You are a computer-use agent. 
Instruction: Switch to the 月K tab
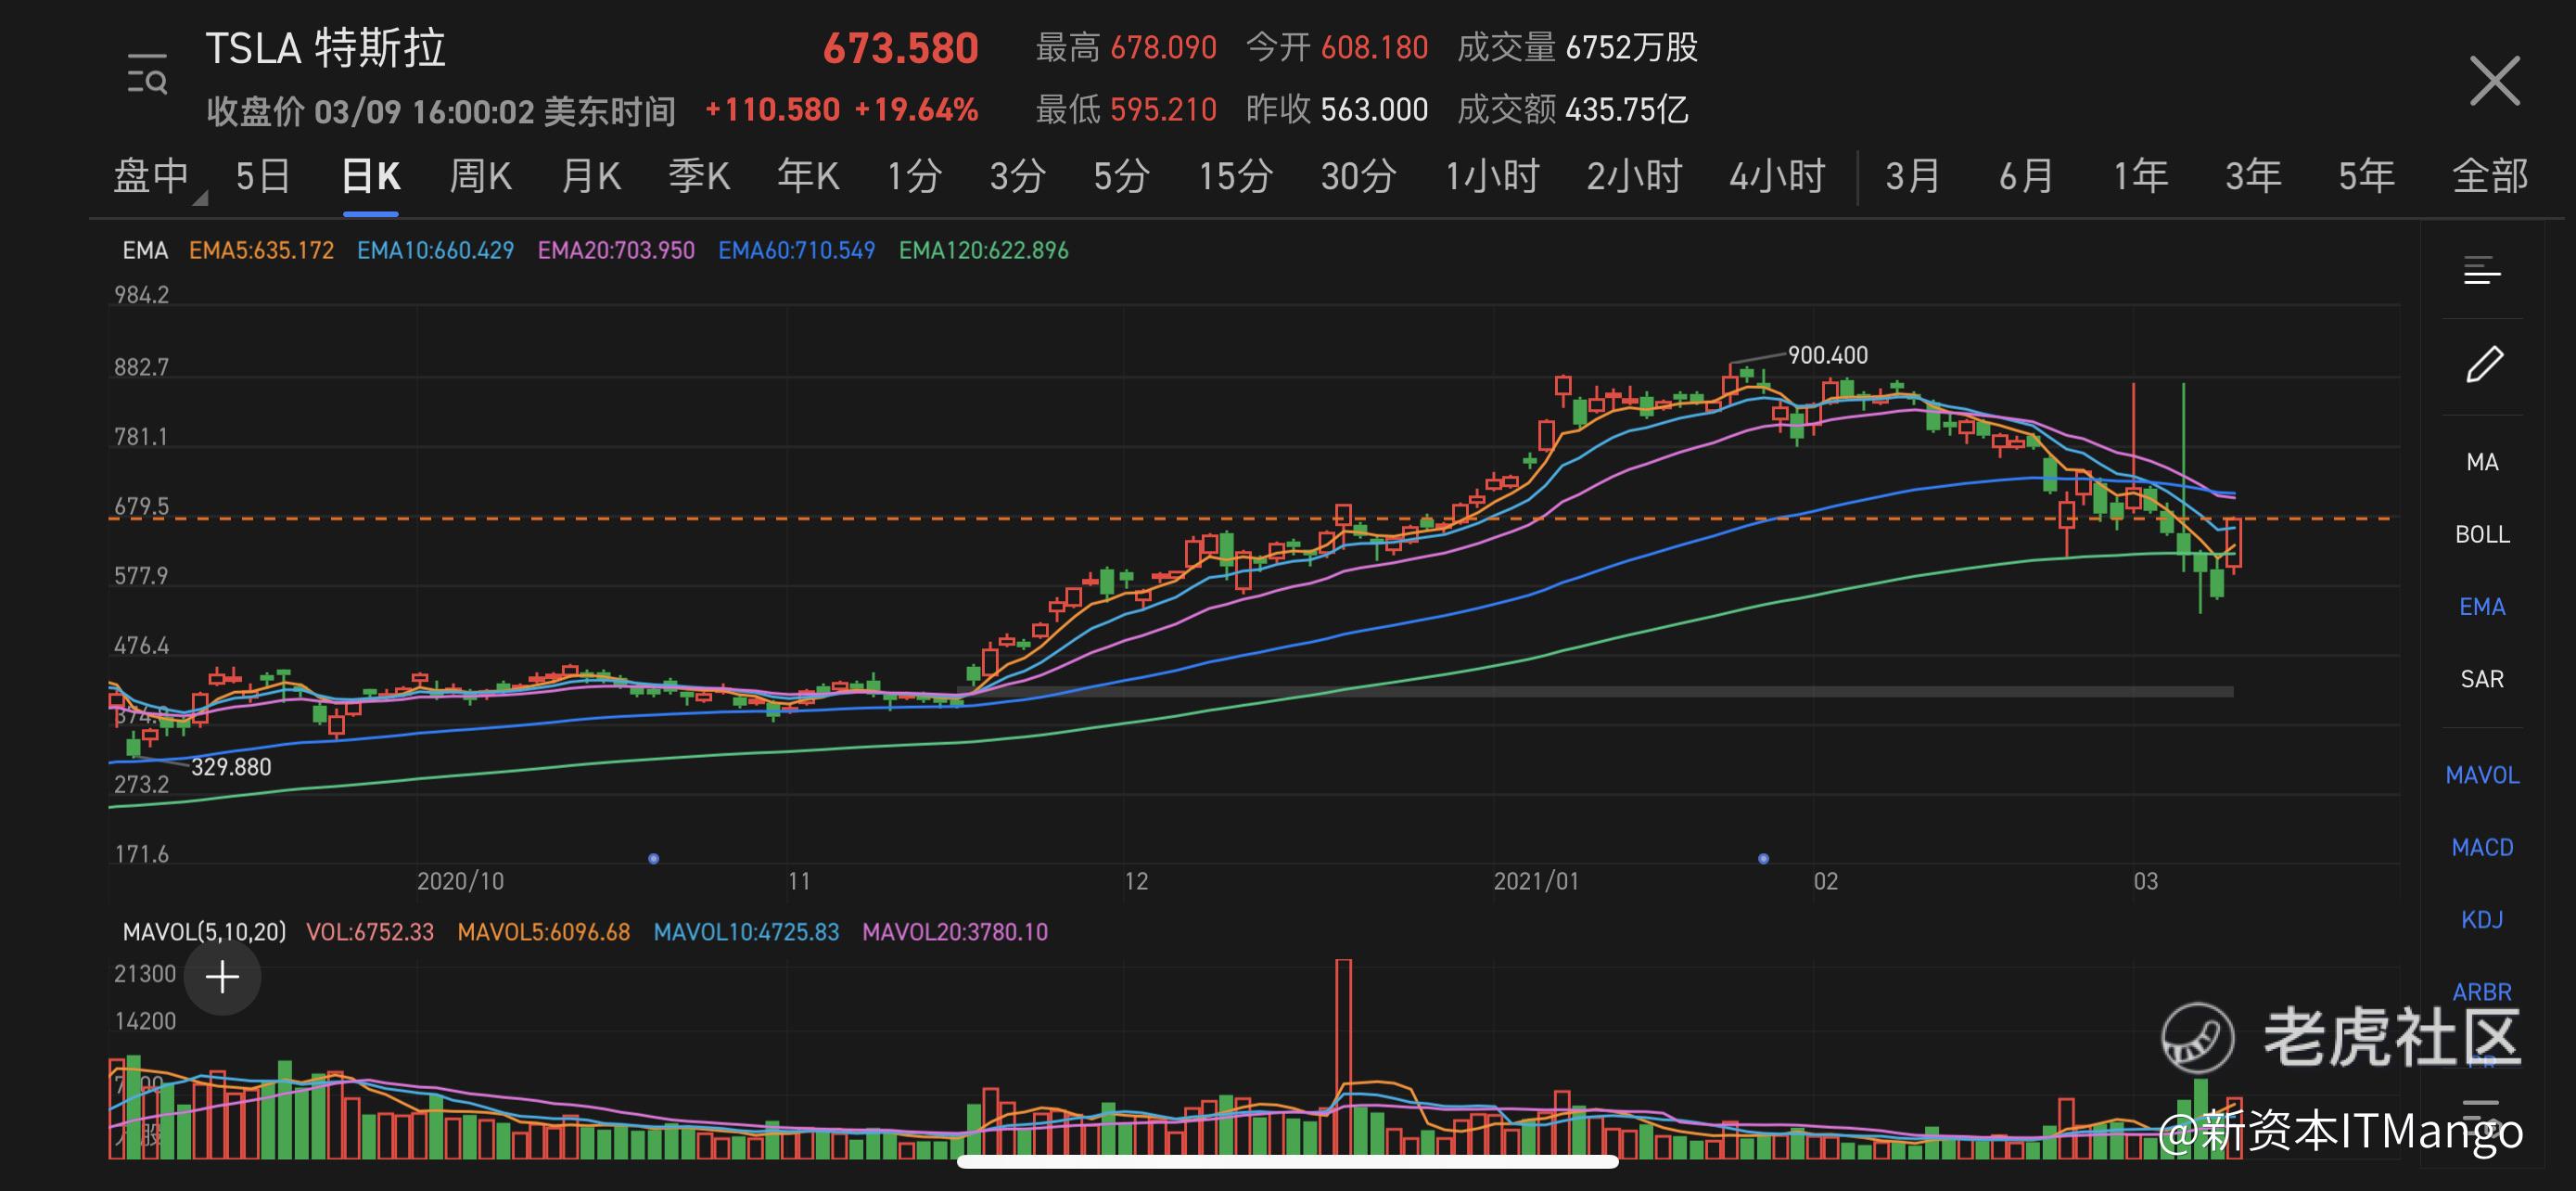coord(590,177)
